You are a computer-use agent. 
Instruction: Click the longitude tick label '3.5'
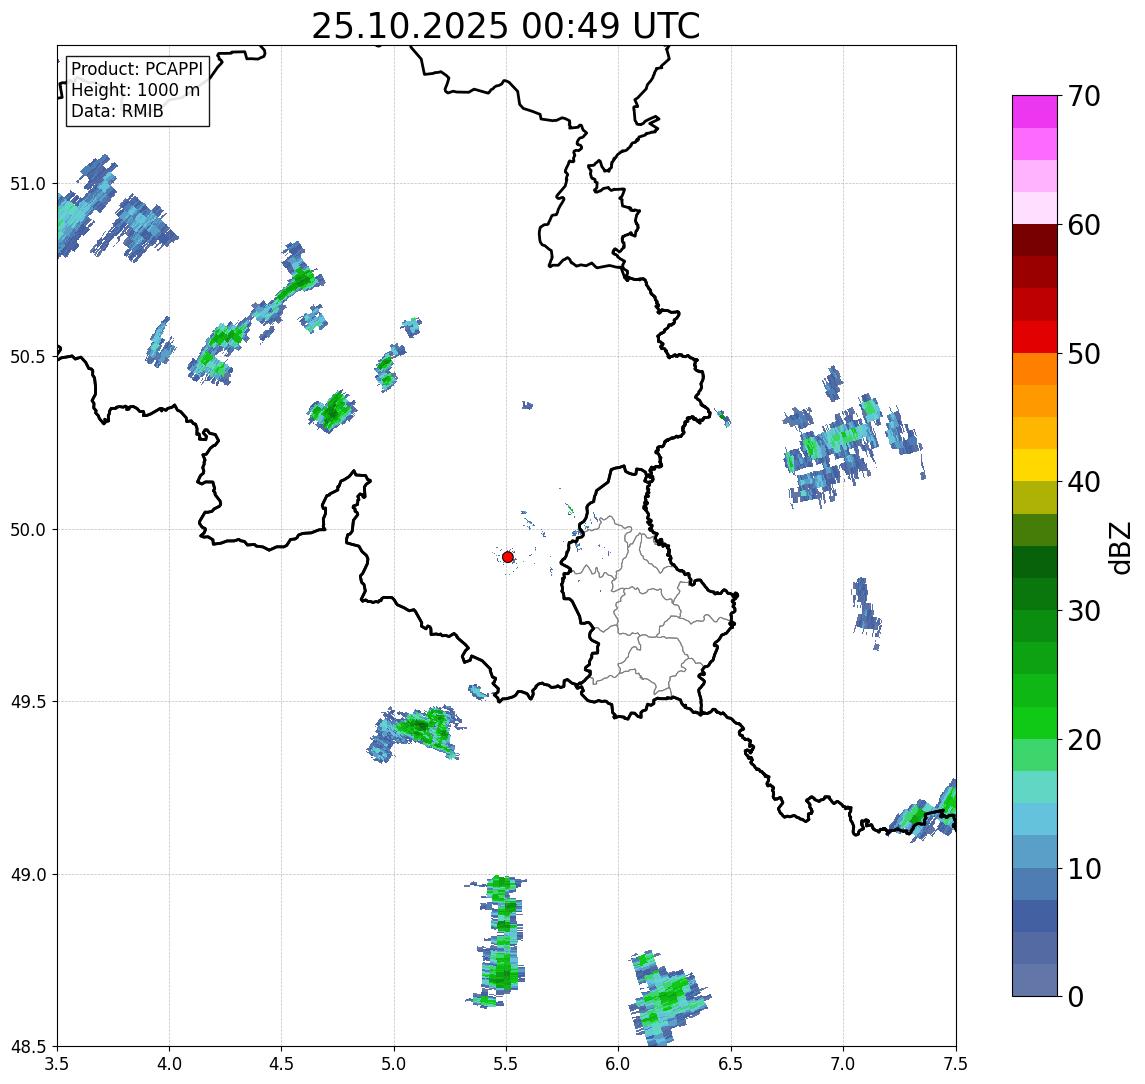click(57, 1064)
